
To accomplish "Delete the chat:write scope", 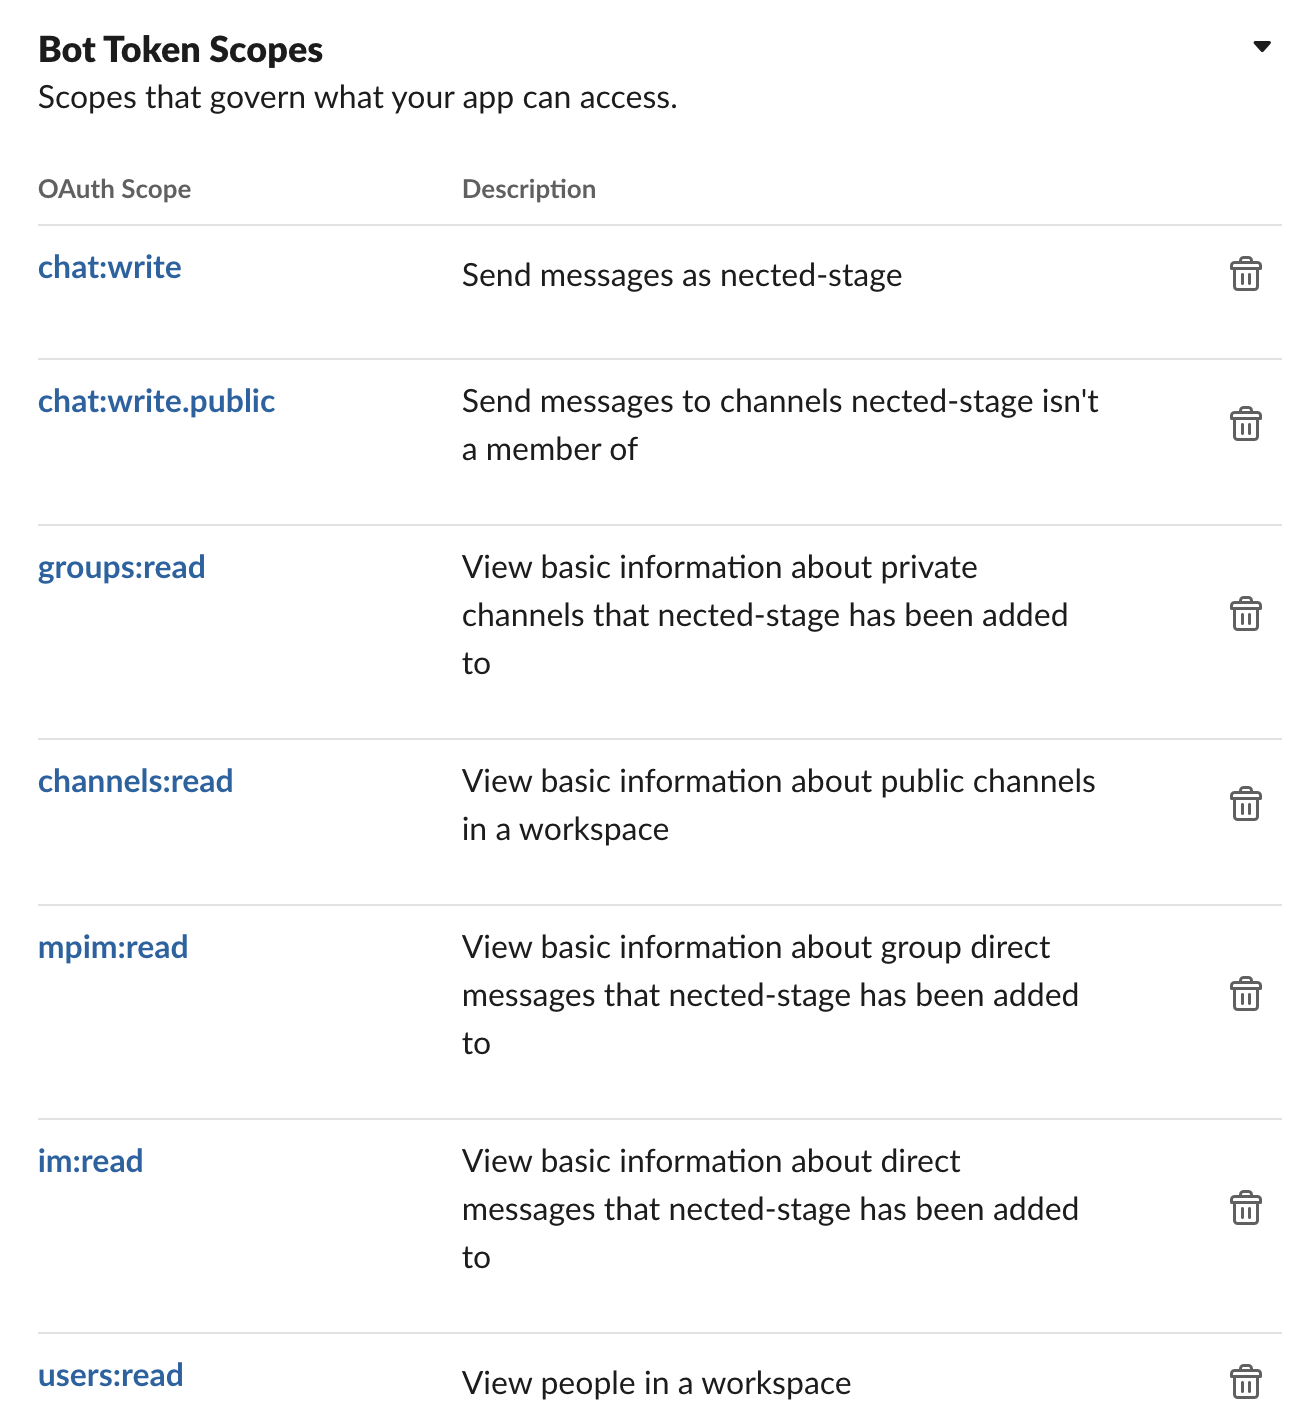I will click(x=1245, y=274).
